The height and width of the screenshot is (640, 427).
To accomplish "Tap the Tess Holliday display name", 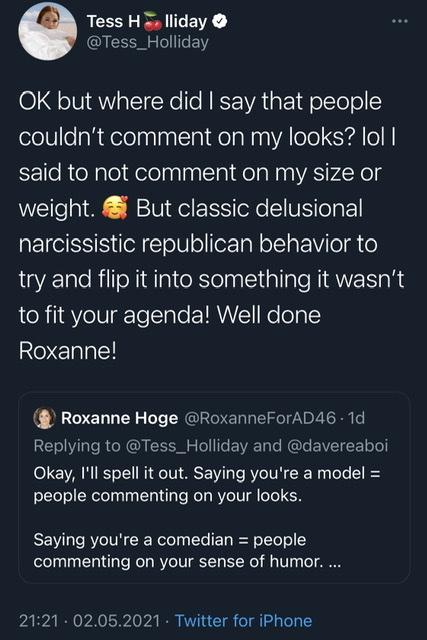I will coord(147,21).
